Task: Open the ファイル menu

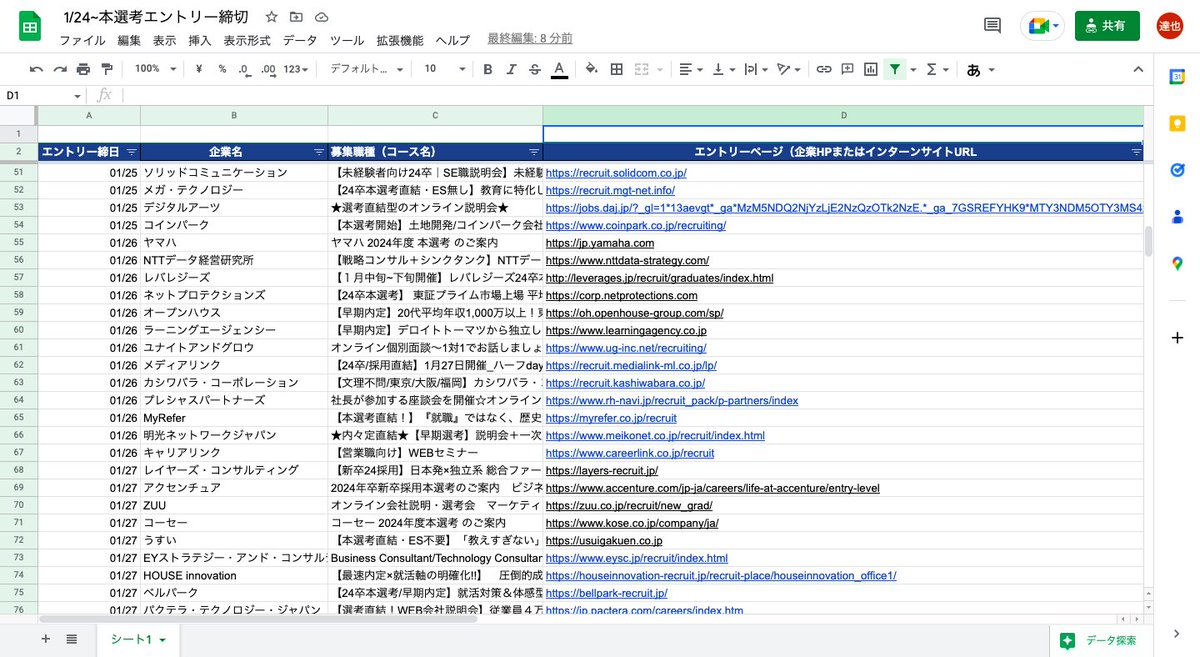Action: pyautogui.click(x=82, y=40)
